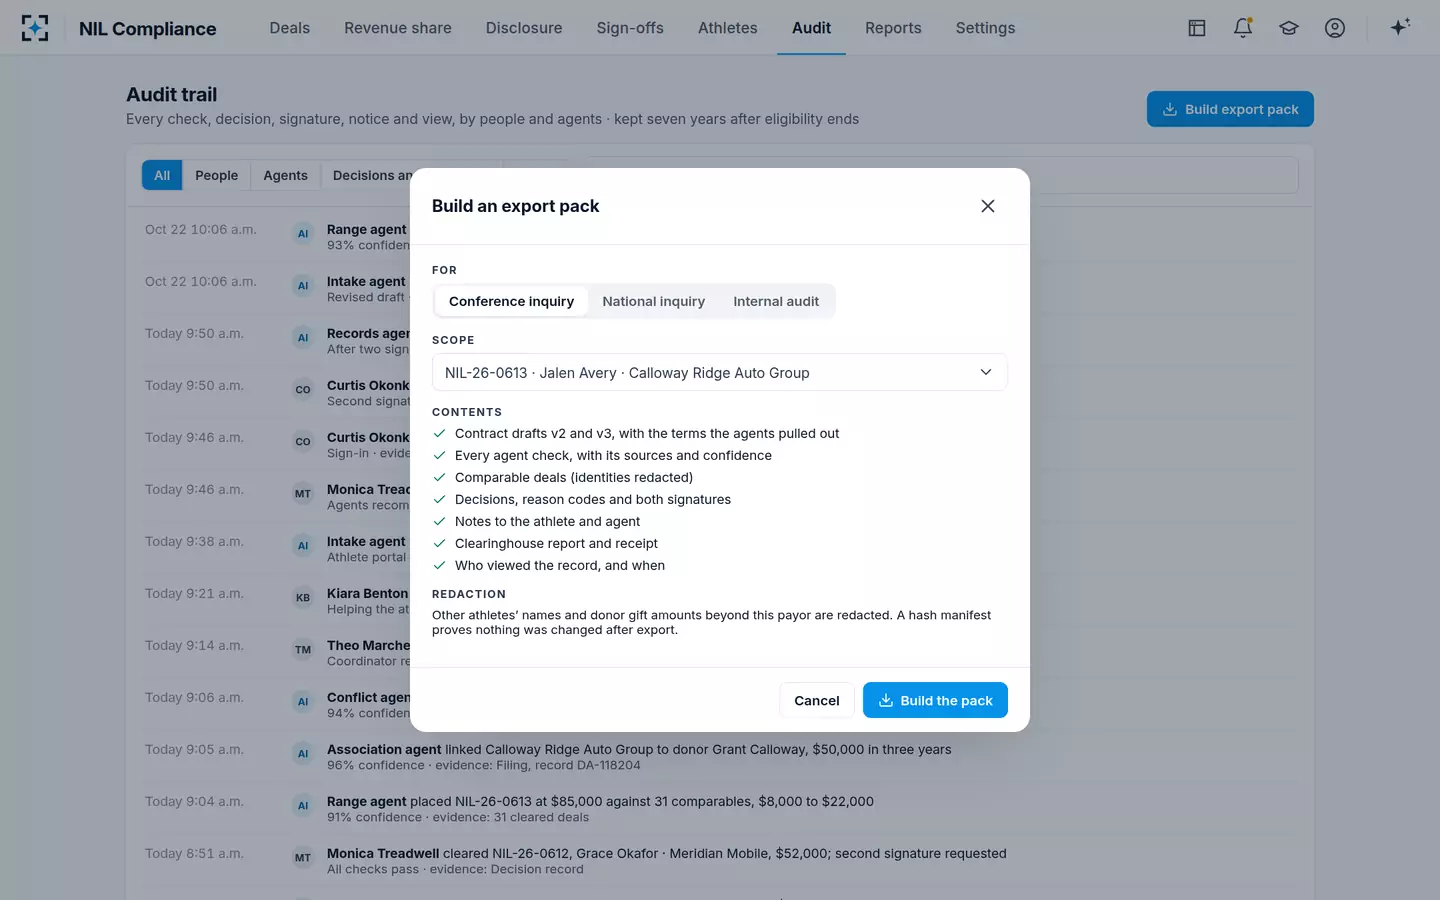Open the Disclosure nav tab

[524, 28]
